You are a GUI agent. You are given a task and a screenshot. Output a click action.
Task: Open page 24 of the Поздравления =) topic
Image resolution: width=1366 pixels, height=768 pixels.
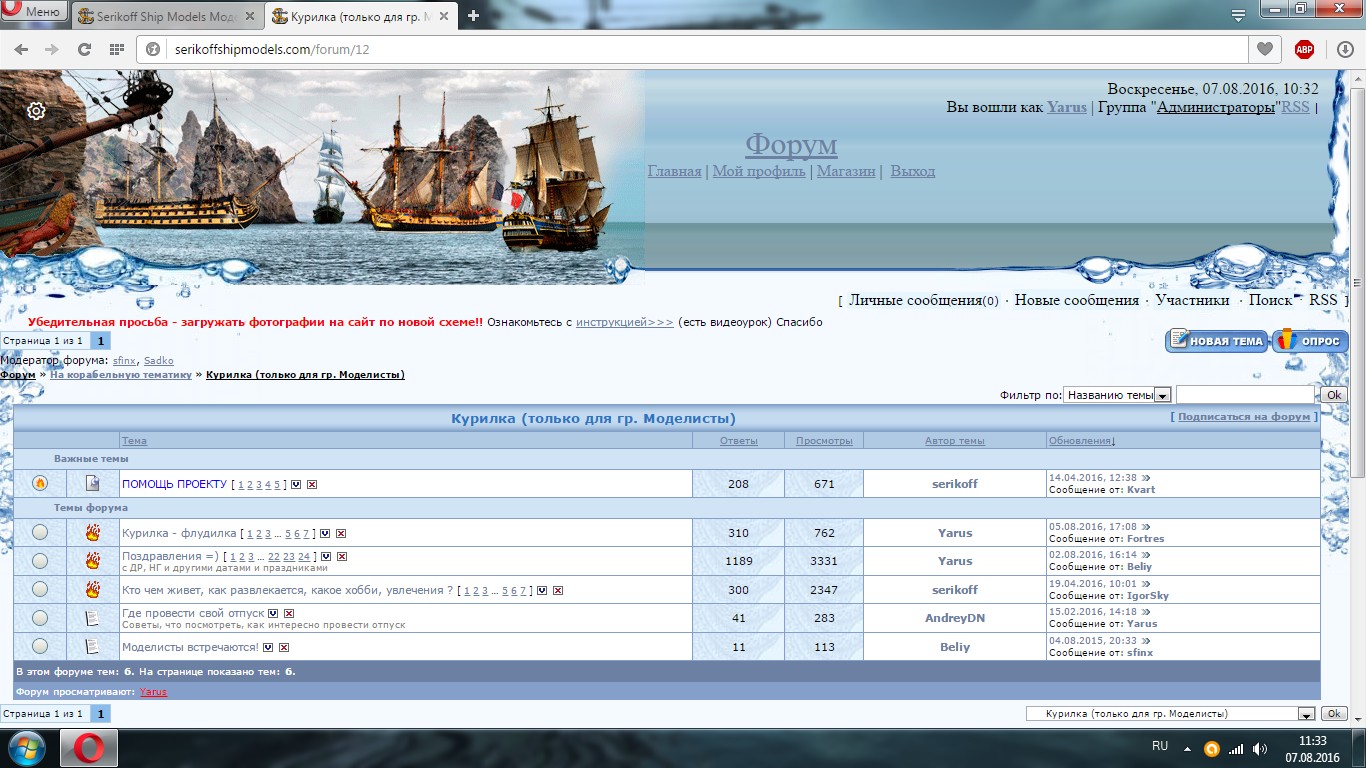304,556
